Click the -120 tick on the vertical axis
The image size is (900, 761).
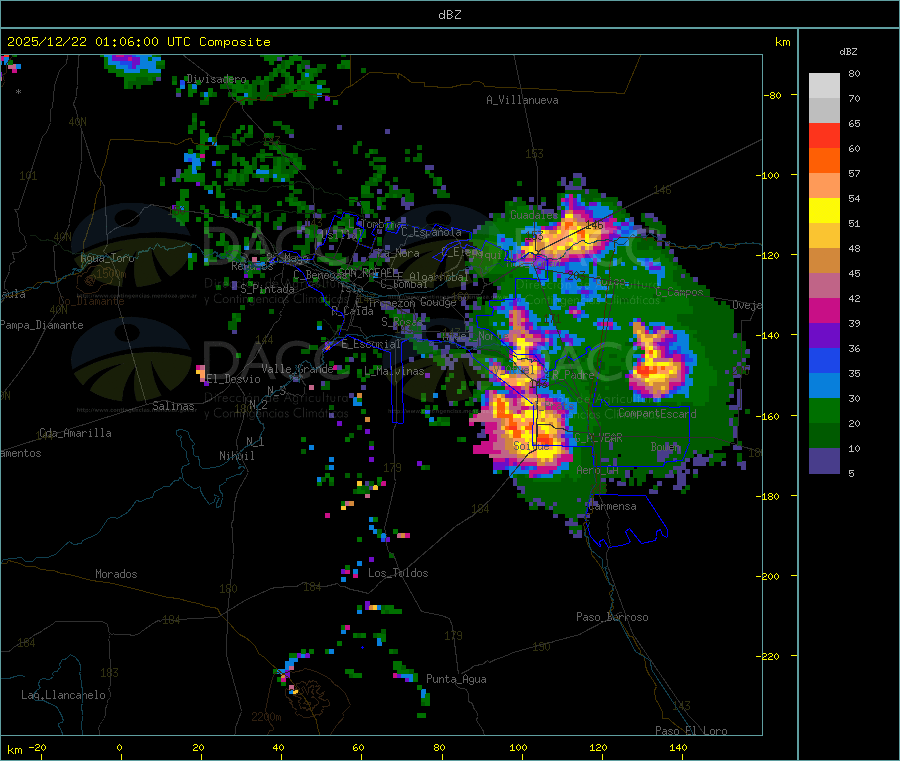767,255
